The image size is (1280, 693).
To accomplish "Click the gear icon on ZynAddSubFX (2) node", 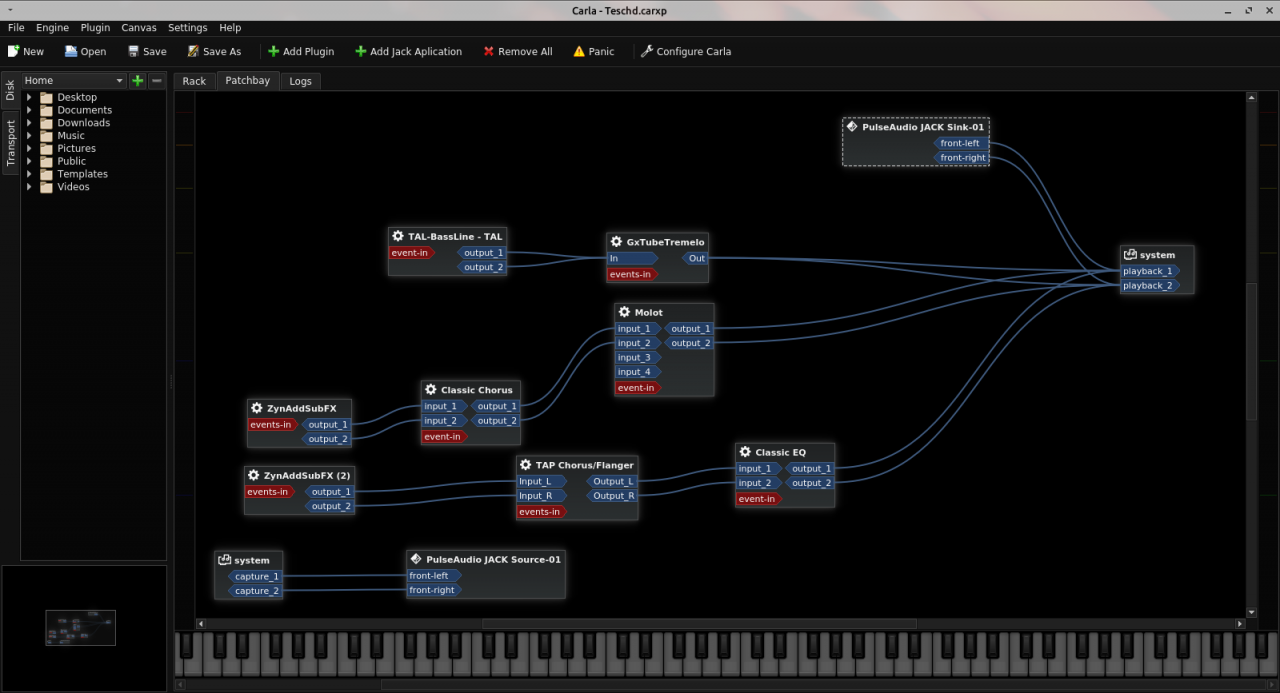I will 254,475.
